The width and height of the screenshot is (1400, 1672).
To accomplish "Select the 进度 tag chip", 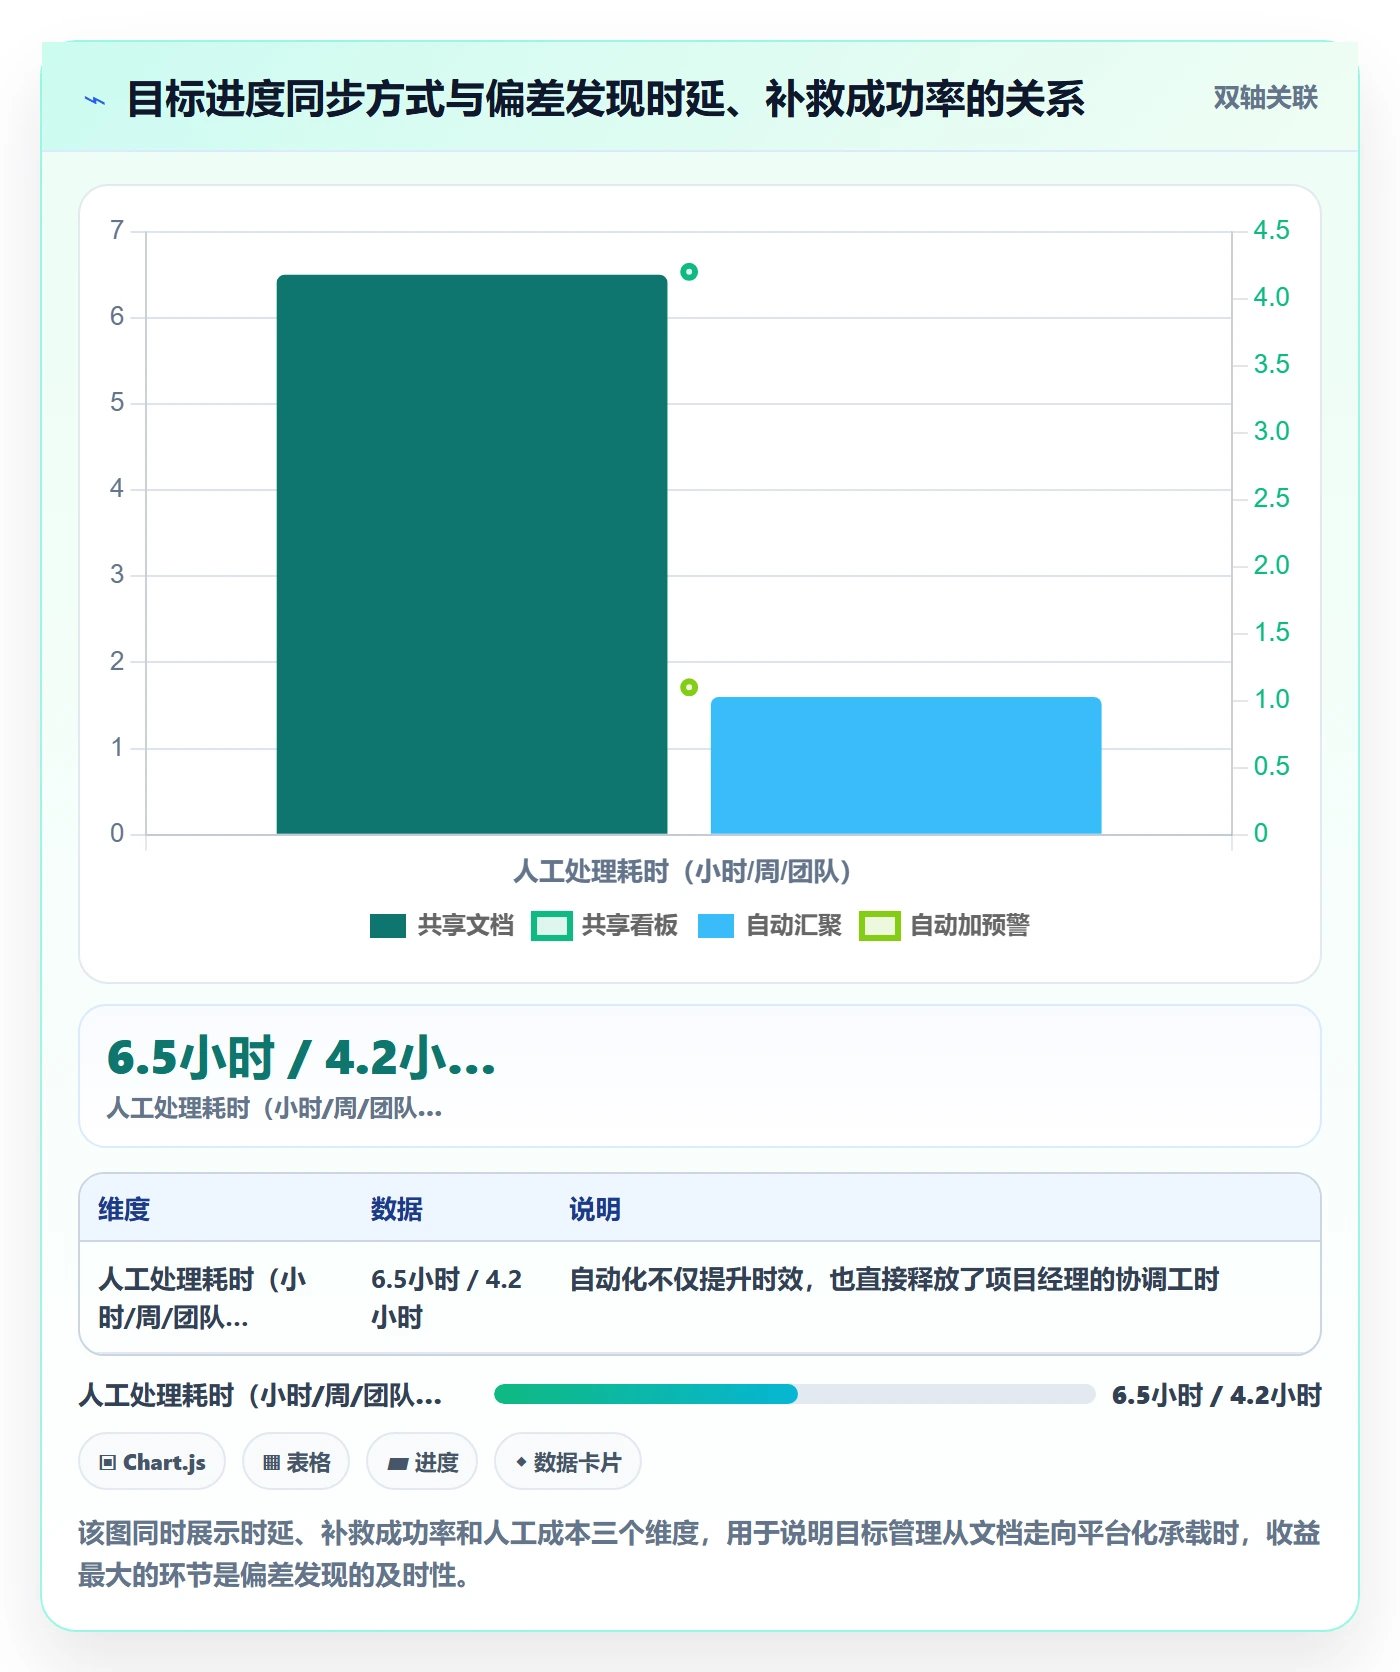I will [422, 1462].
